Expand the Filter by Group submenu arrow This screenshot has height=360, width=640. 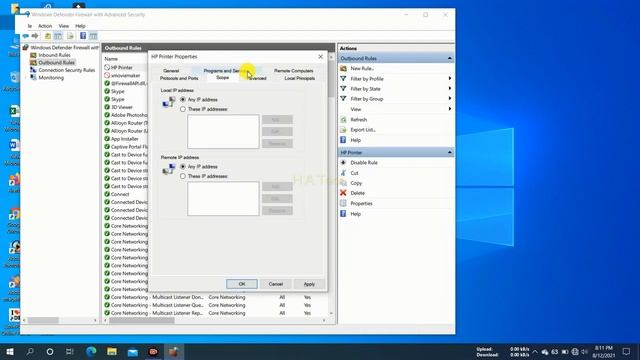click(x=449, y=99)
